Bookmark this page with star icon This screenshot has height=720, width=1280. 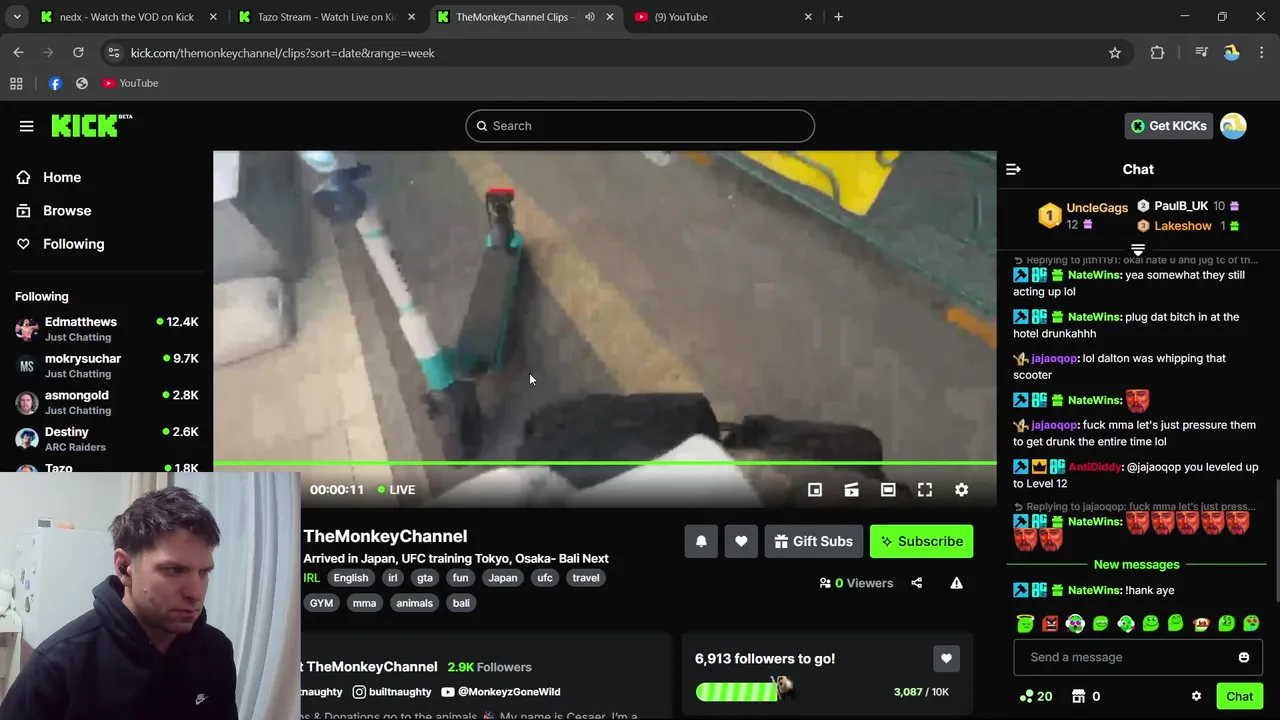(x=1115, y=53)
